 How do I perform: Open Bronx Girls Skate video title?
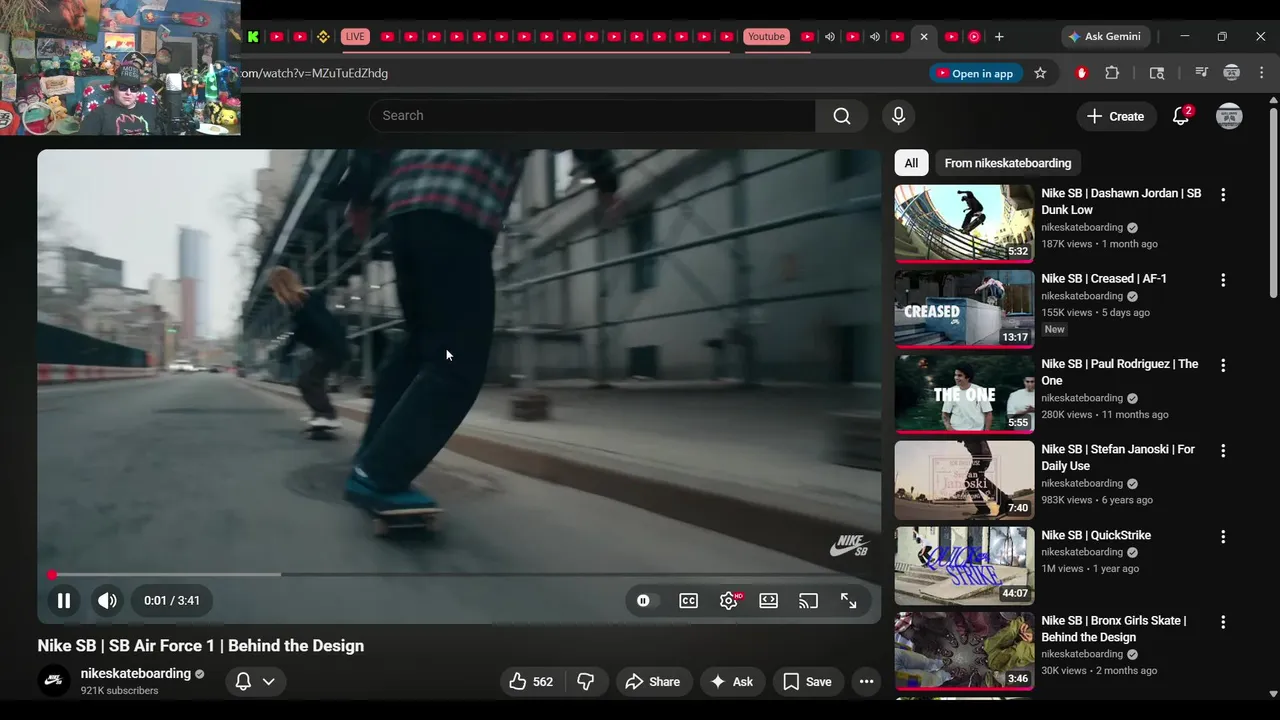[x=1114, y=629]
